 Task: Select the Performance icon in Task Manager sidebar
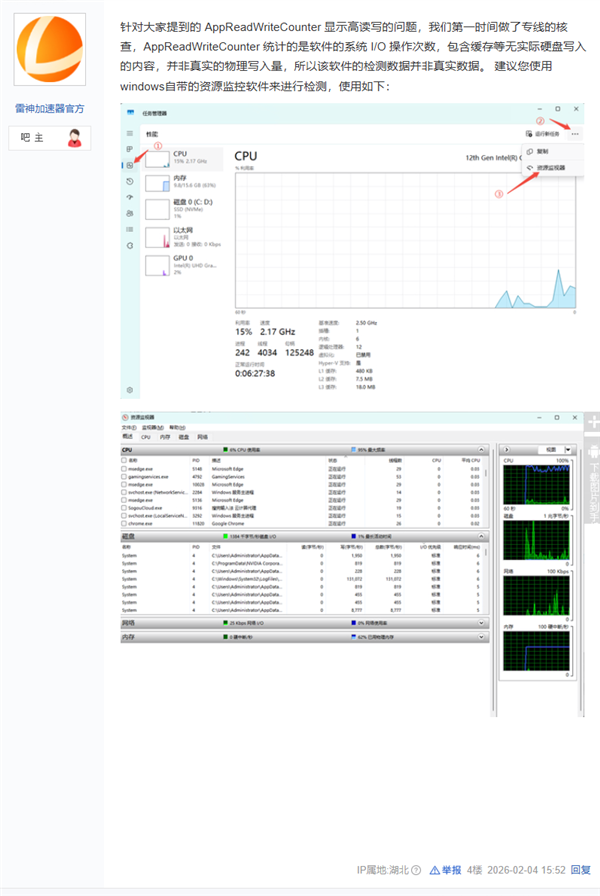pyautogui.click(x=129, y=165)
